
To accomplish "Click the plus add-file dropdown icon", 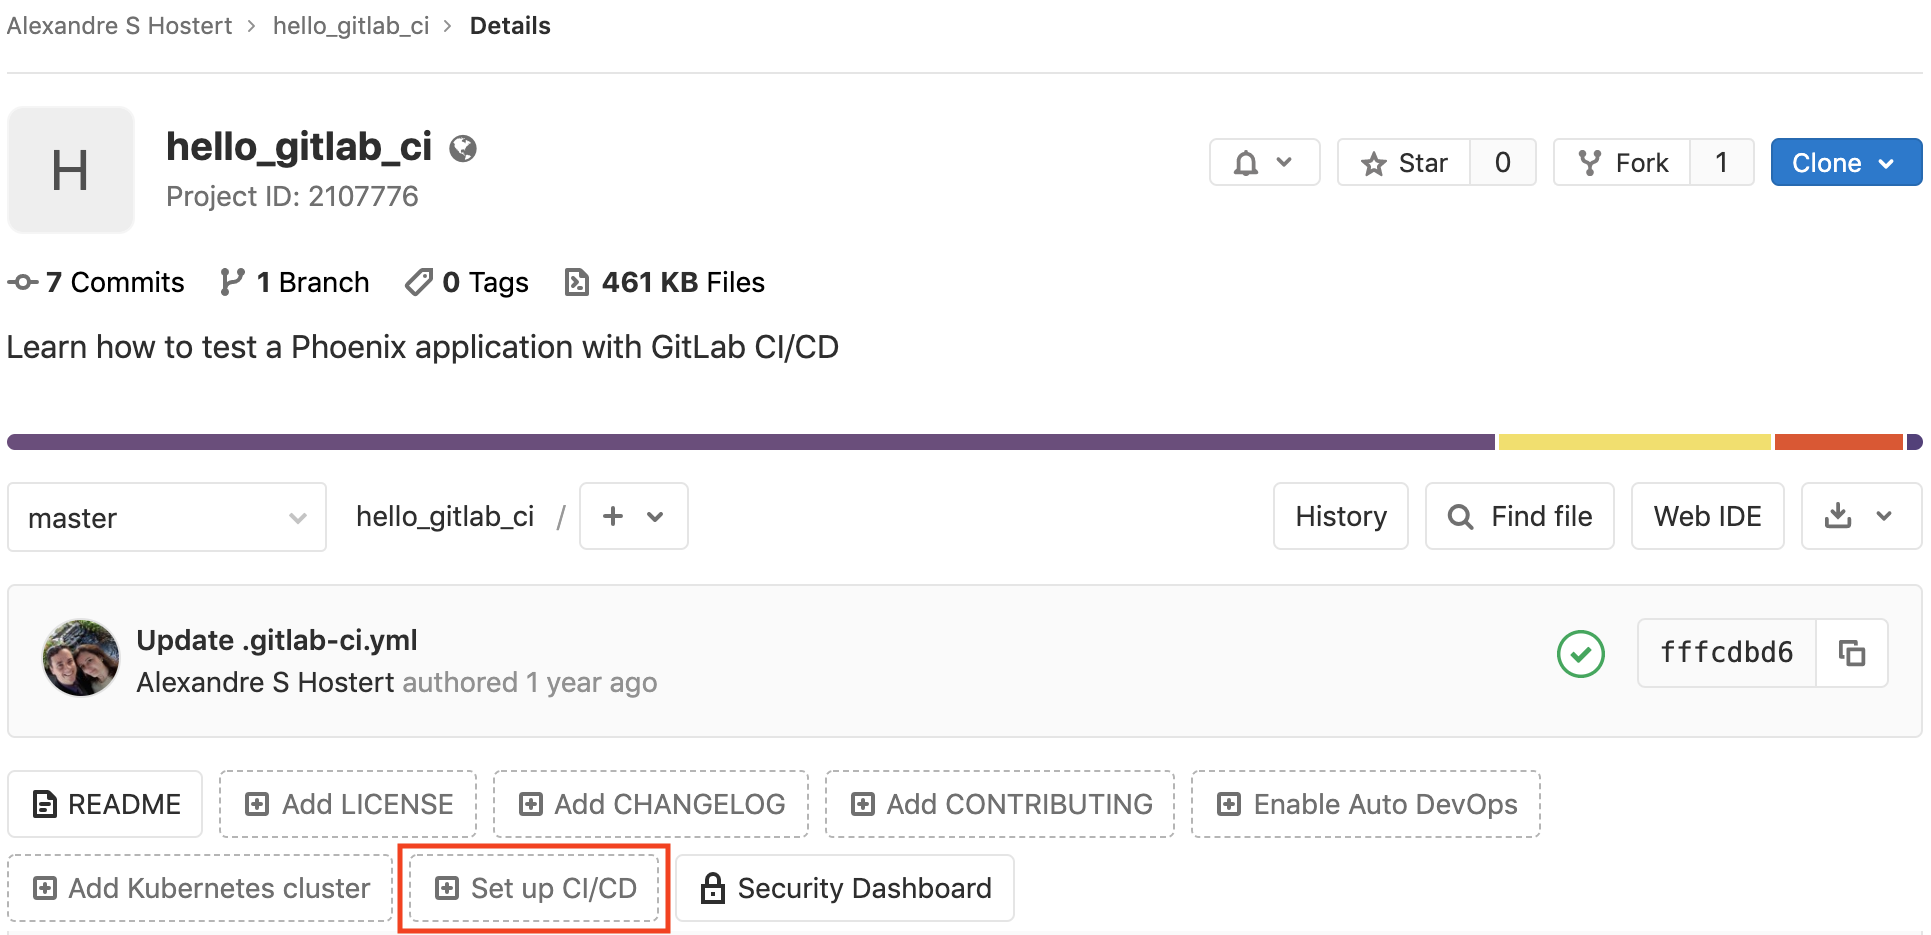I will point(633,516).
